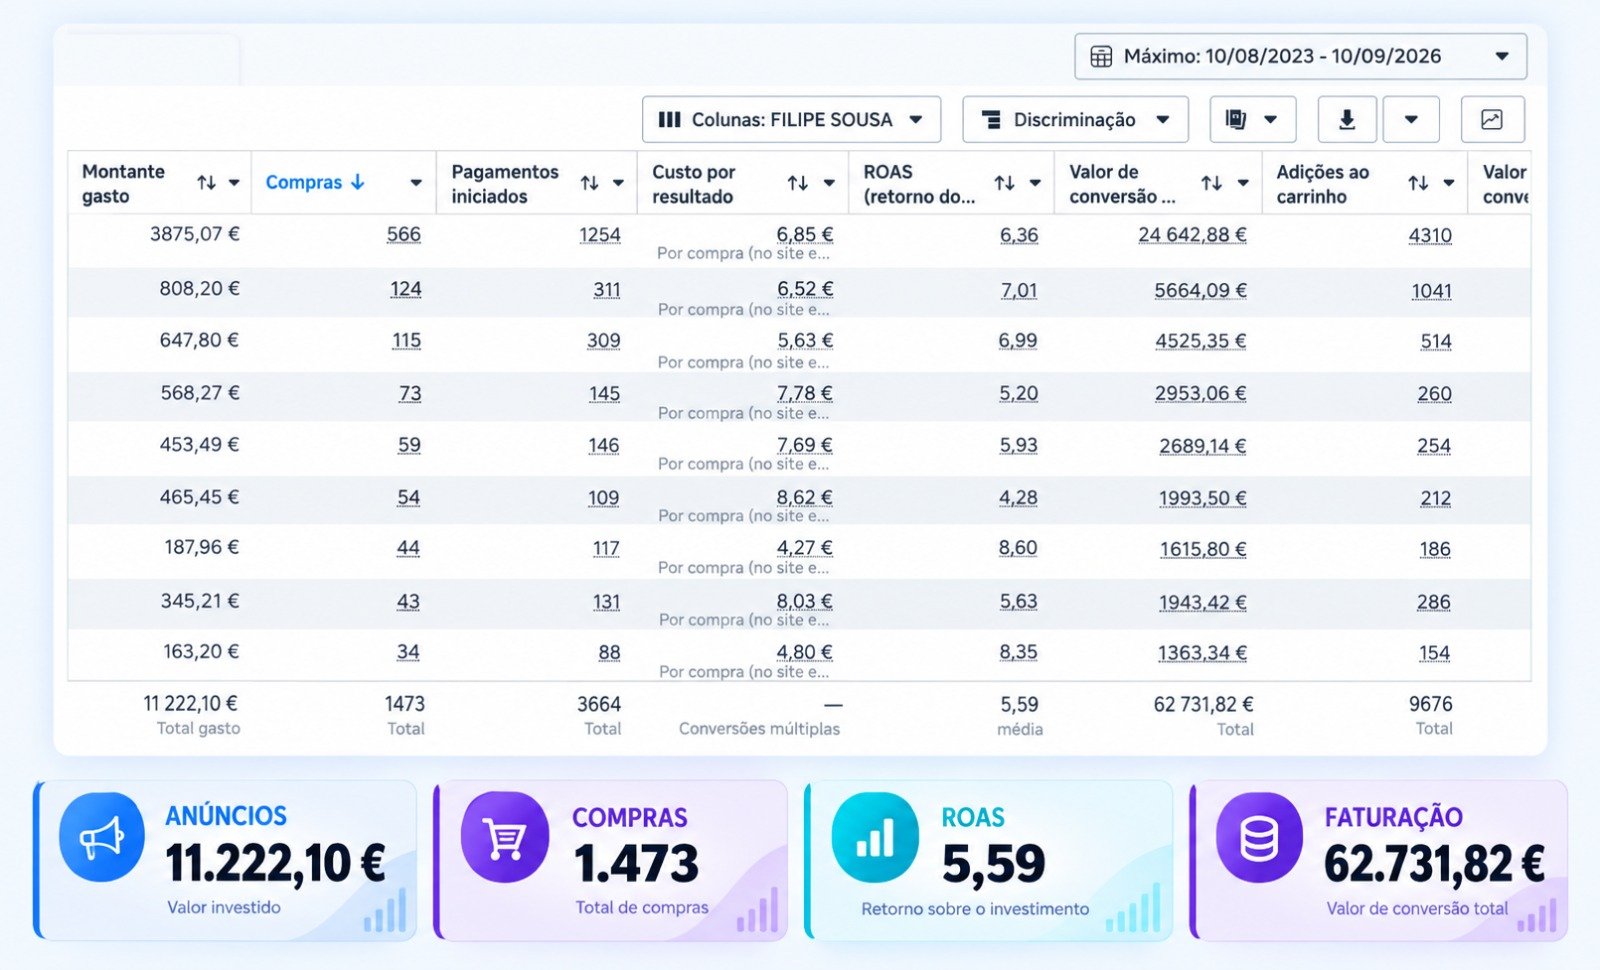
Task: Click the calendar icon in date range
Action: point(1101,56)
